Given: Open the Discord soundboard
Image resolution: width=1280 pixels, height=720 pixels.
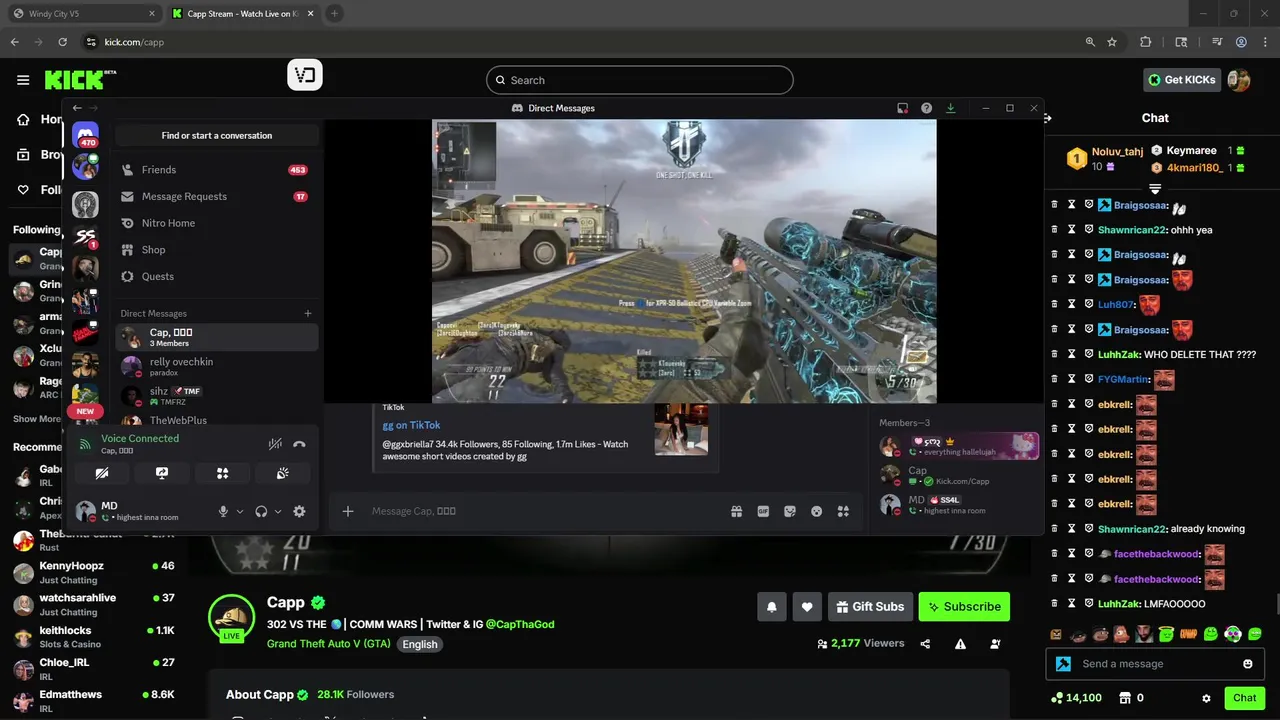Looking at the screenshot, I should (283, 473).
